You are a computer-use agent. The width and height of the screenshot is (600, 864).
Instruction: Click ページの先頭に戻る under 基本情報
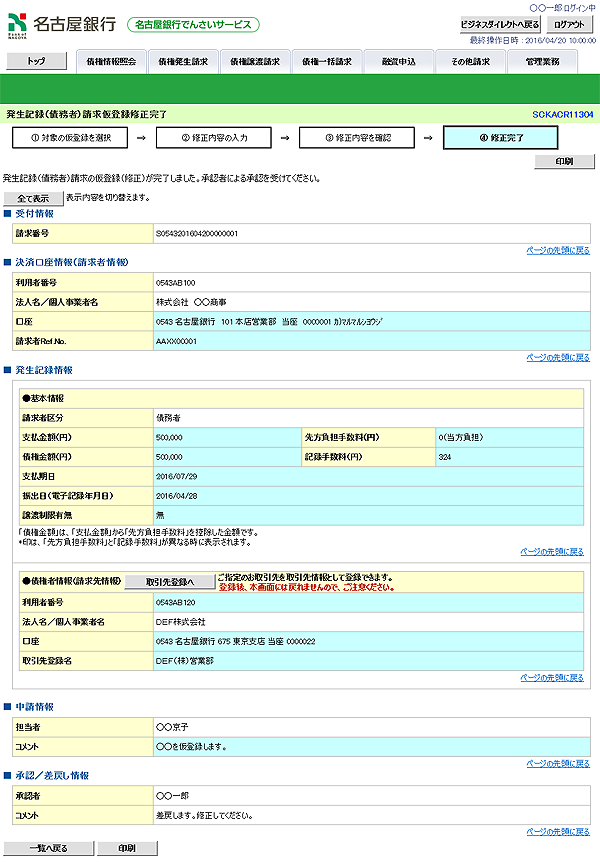point(552,552)
